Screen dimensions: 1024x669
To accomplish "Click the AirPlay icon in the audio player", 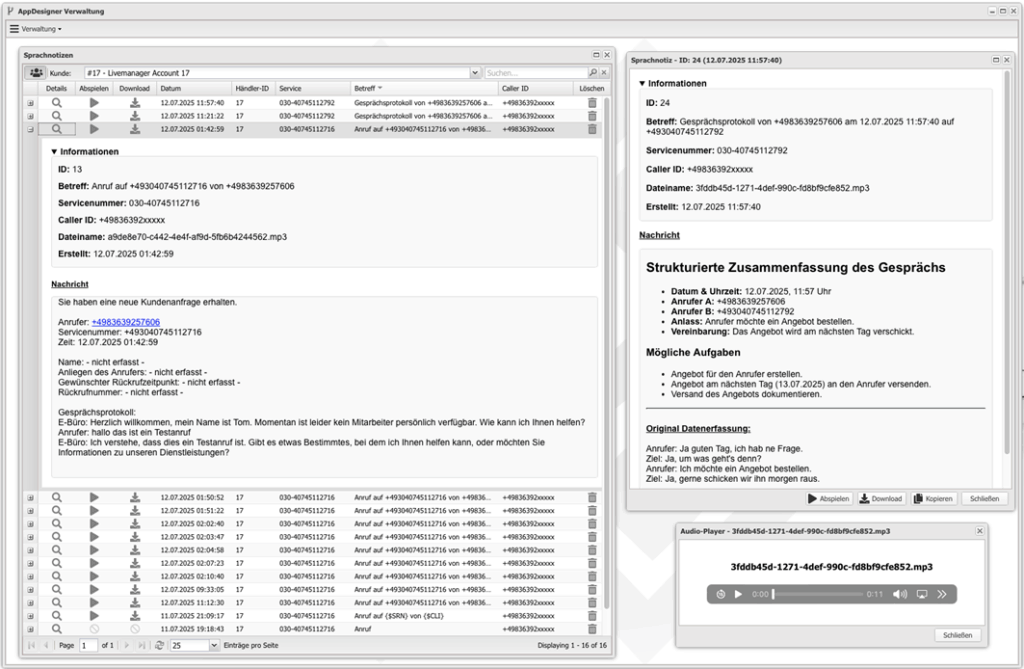I will coord(922,594).
